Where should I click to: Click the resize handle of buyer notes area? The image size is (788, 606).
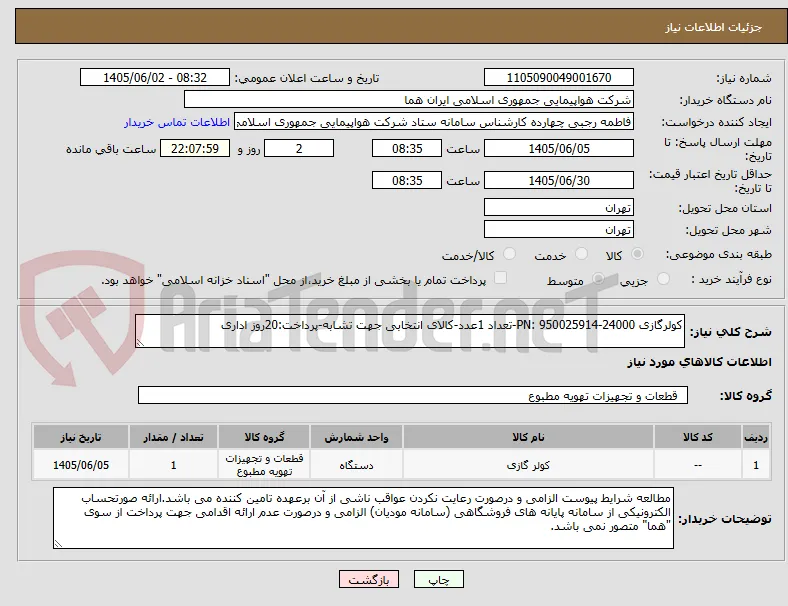(x=58, y=544)
